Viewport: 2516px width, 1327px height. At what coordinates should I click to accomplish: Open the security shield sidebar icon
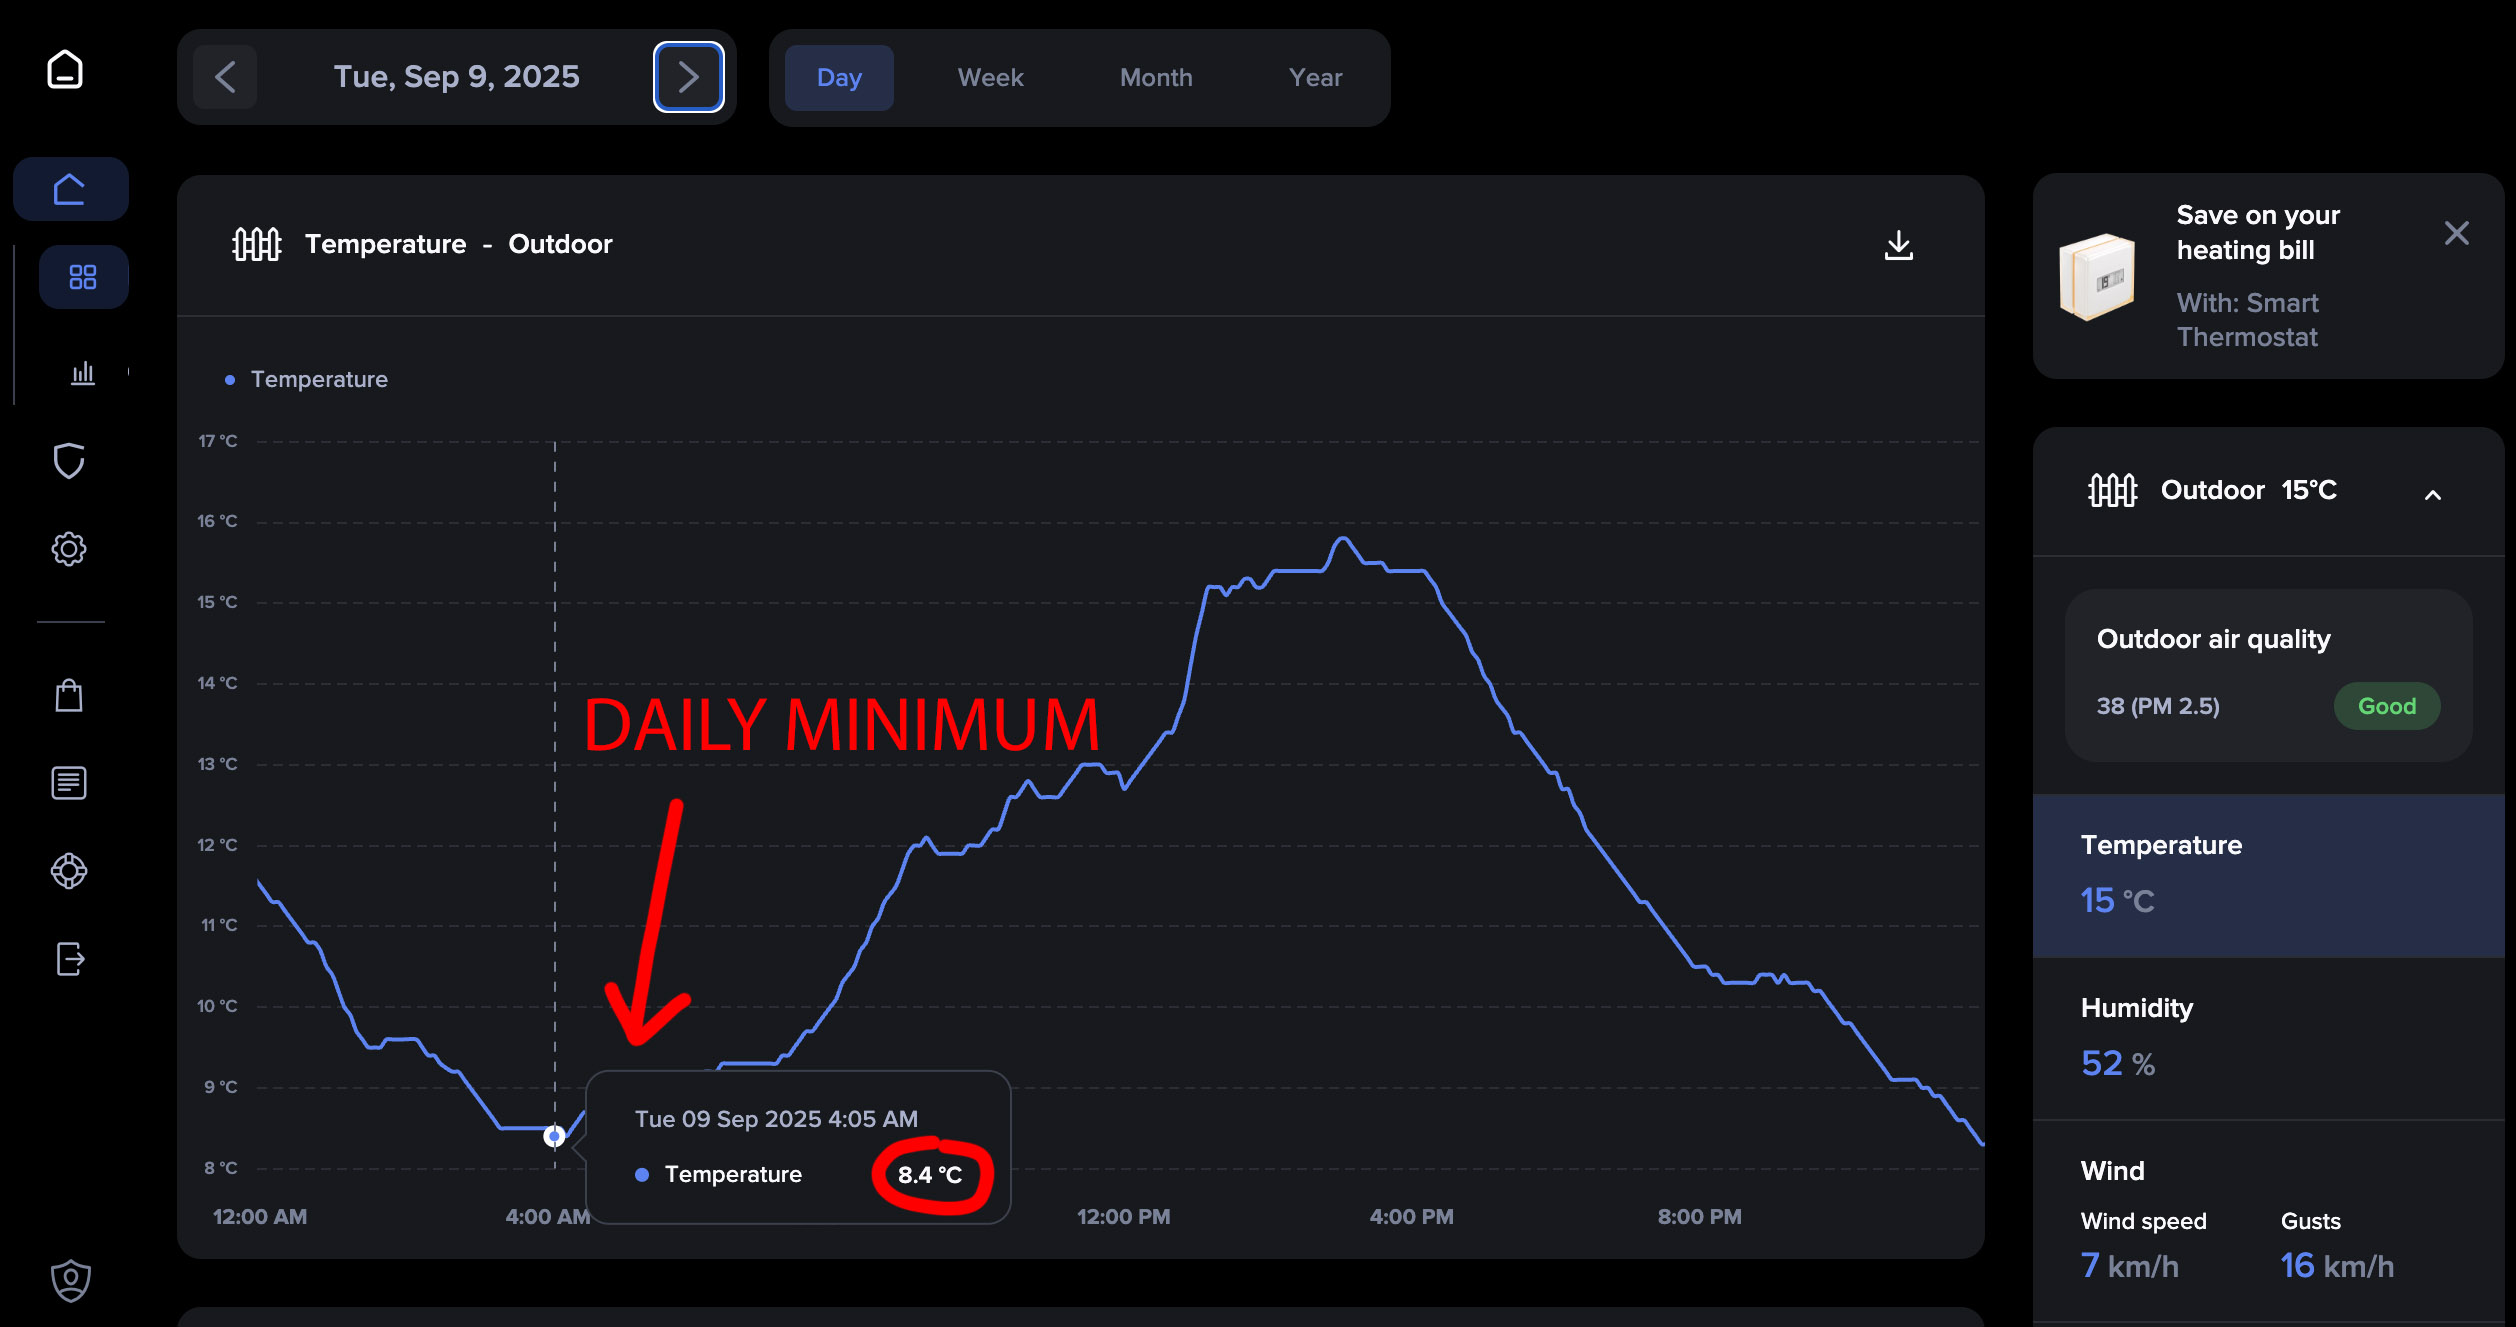(69, 461)
